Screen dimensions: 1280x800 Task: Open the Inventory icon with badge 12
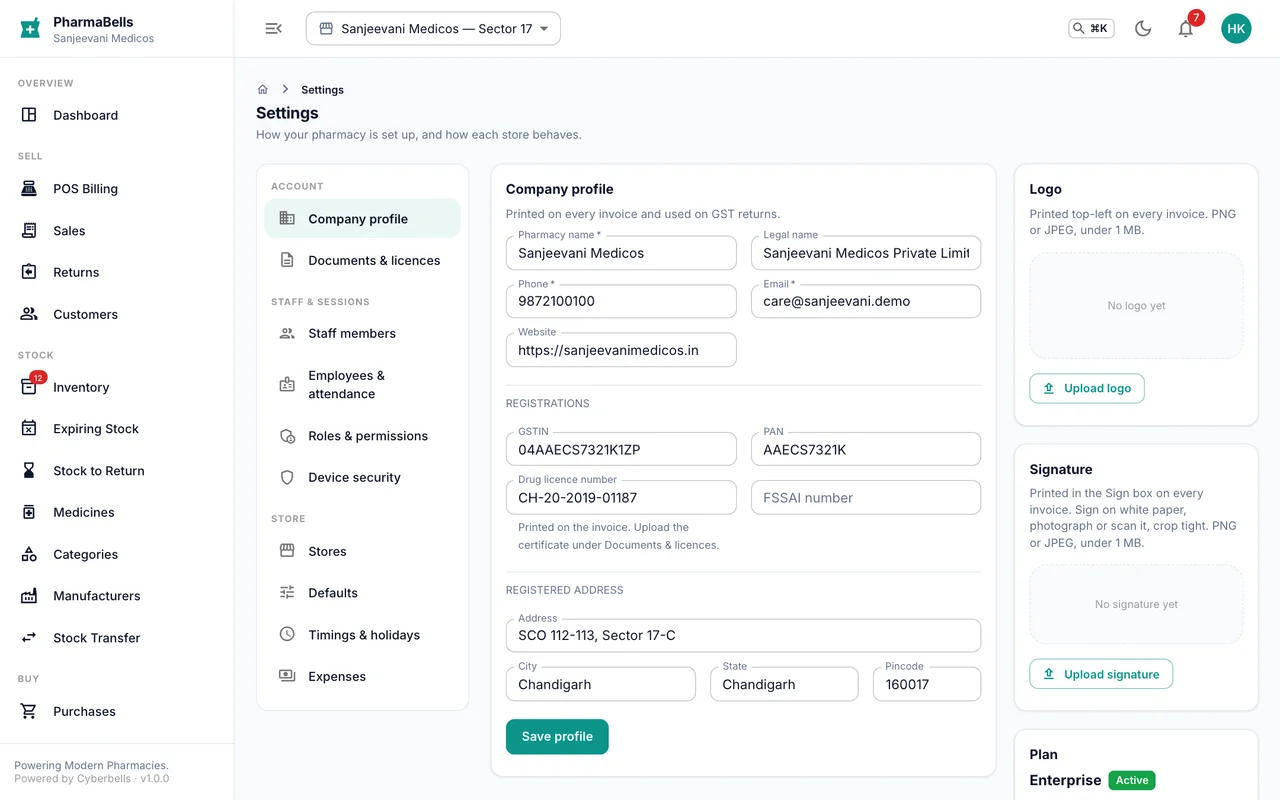[29, 387]
